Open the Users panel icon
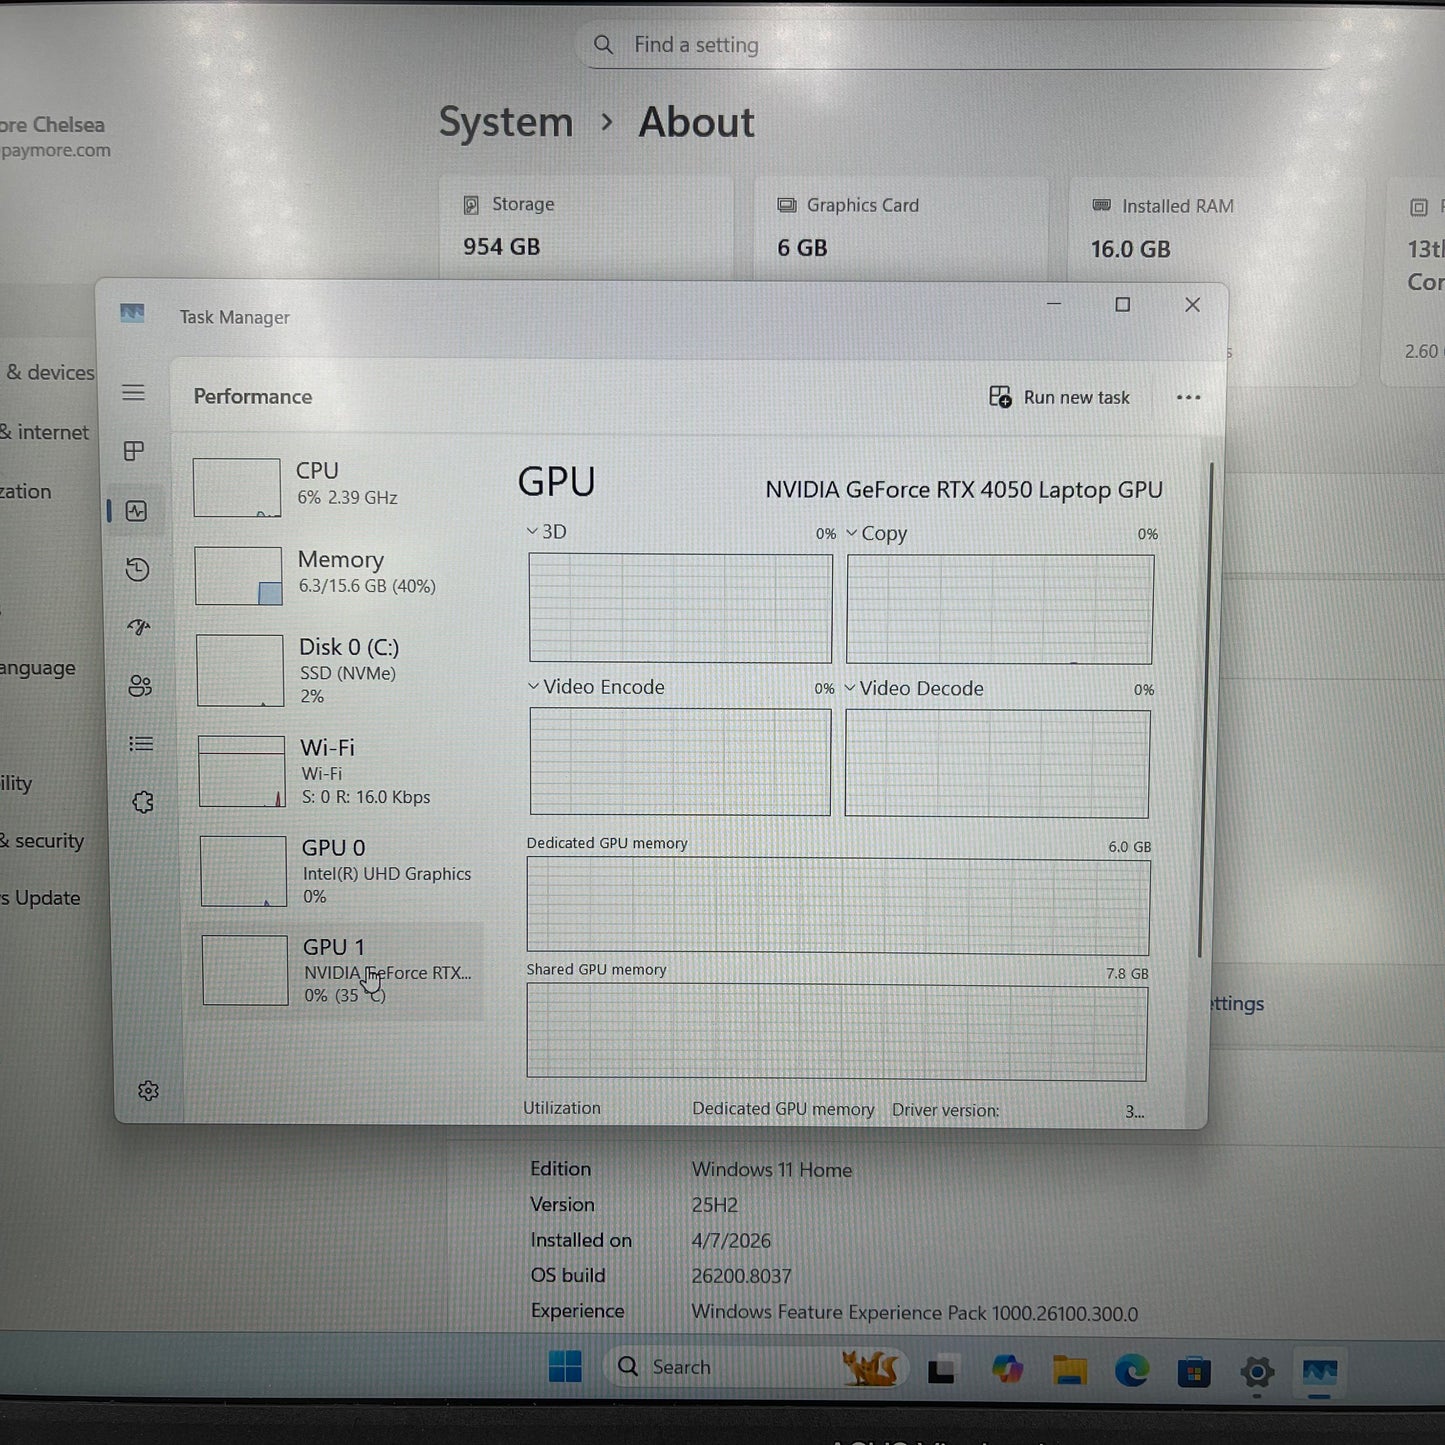 click(x=139, y=686)
